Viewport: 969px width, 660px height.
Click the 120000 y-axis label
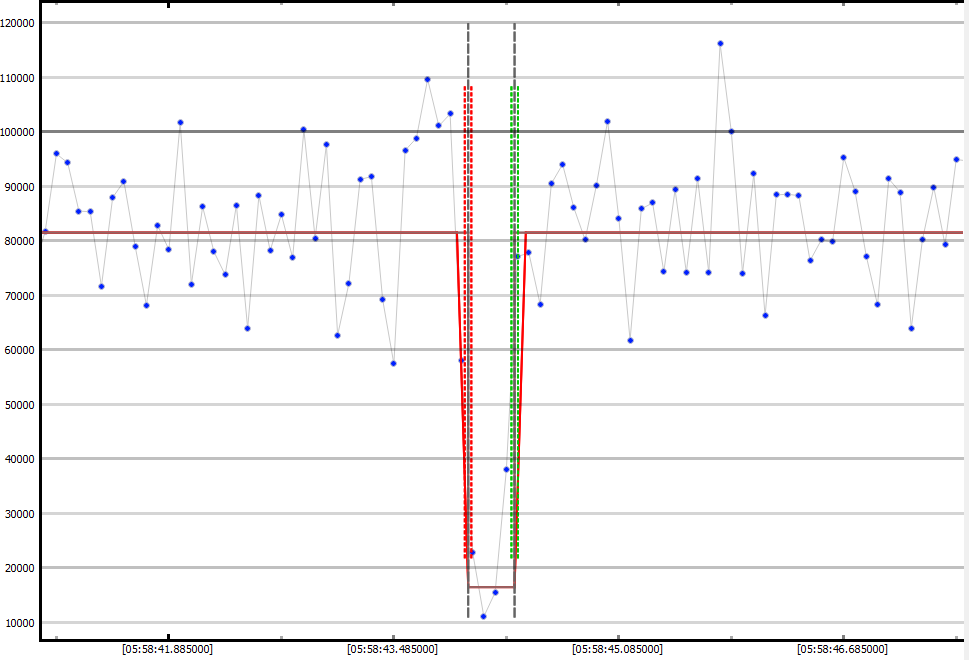(x=18, y=23)
